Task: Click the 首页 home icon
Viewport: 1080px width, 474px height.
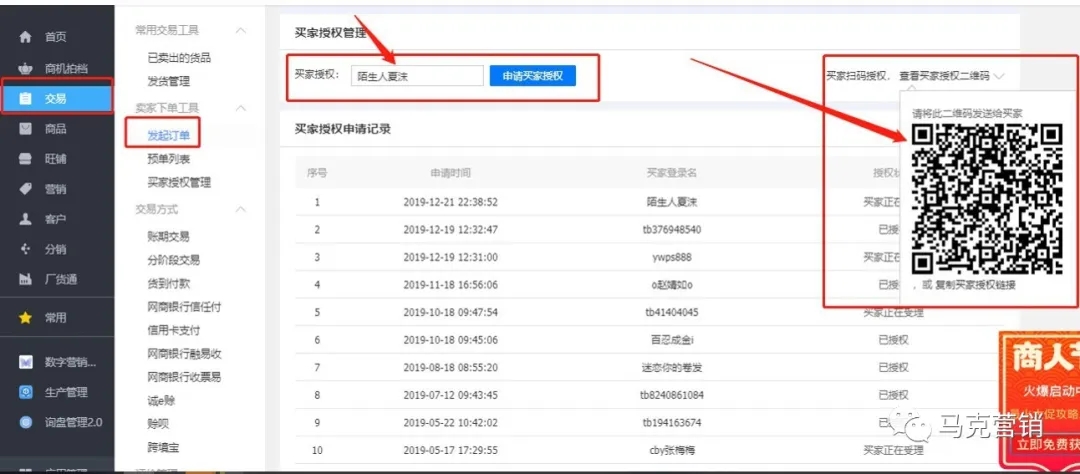Action: click(x=26, y=37)
